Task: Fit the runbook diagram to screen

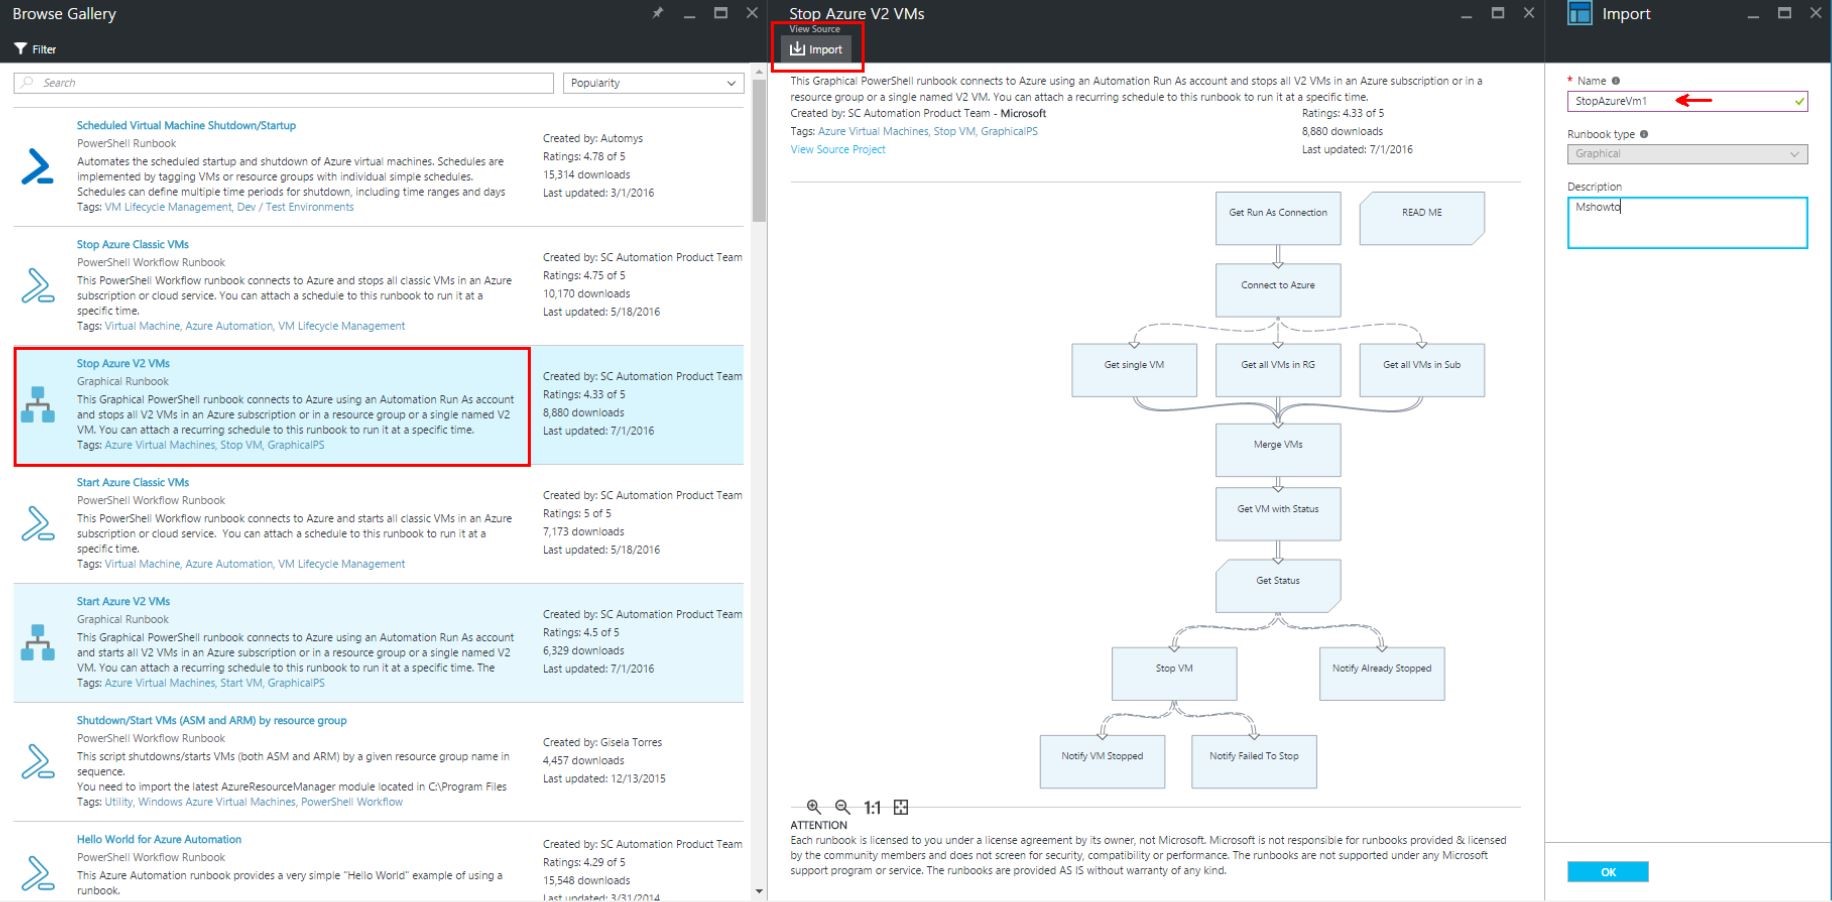Action: click(901, 807)
